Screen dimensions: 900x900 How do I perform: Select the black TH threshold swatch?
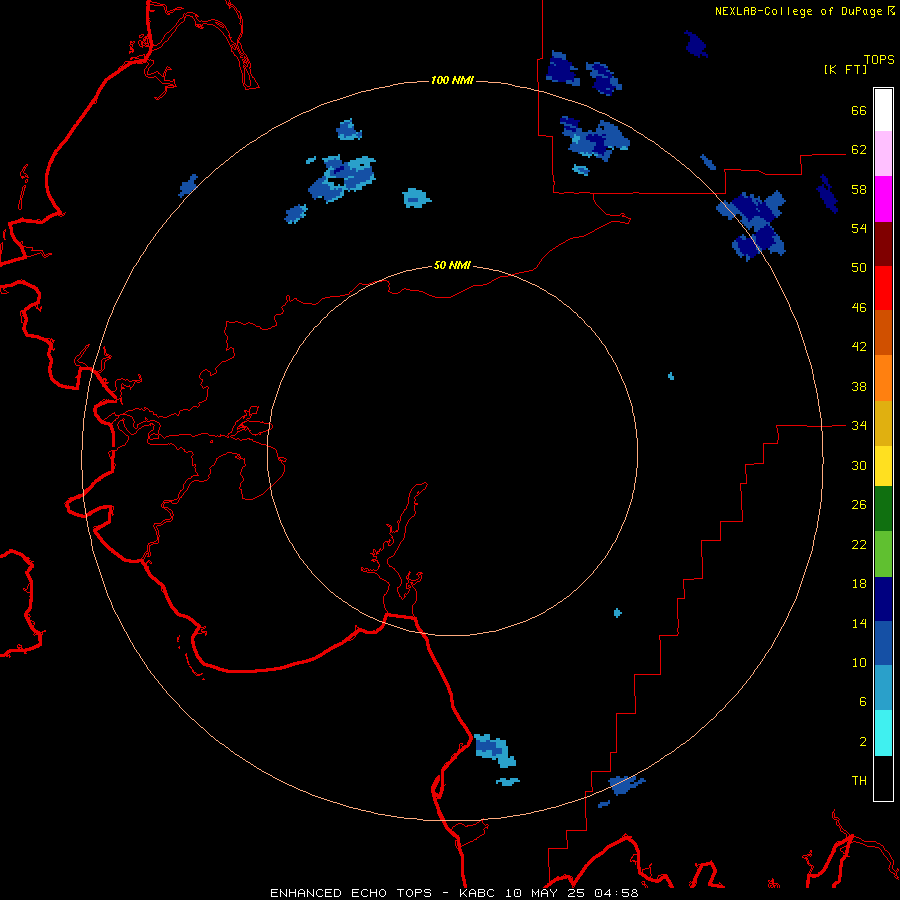tap(883, 778)
